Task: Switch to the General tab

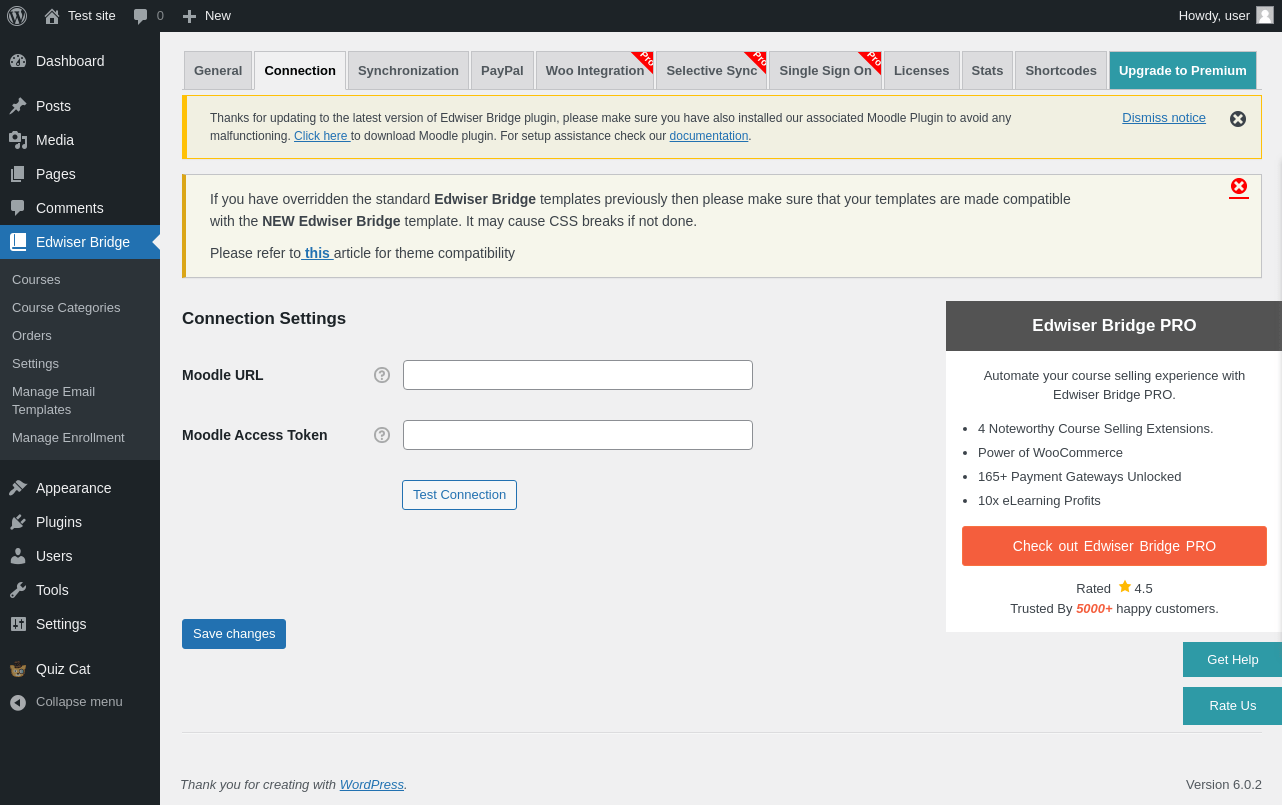Action: (218, 71)
